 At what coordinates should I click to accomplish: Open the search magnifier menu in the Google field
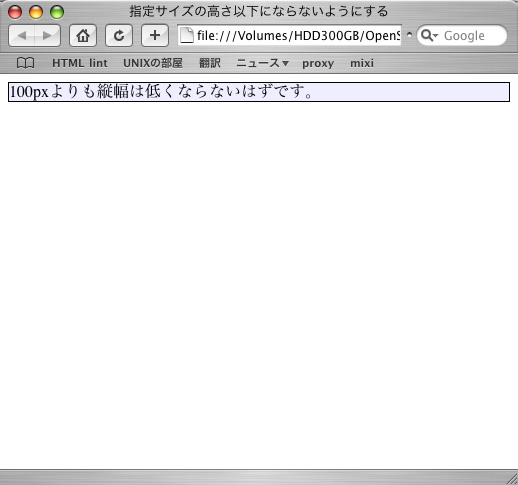point(429,35)
